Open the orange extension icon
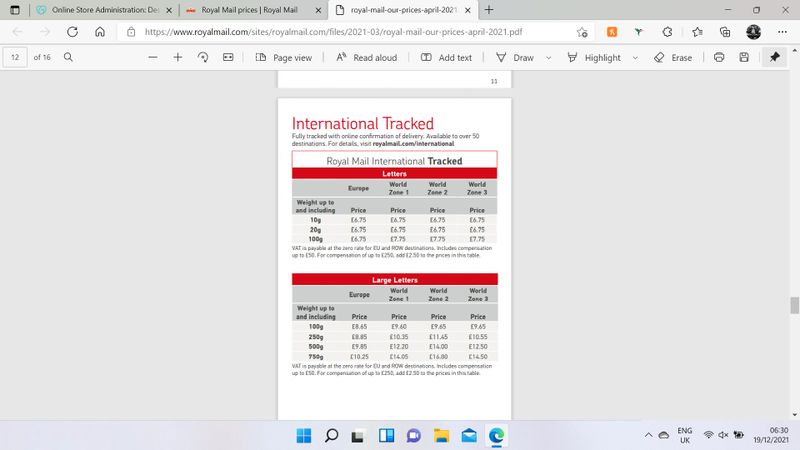The height and width of the screenshot is (450, 800). pos(612,32)
